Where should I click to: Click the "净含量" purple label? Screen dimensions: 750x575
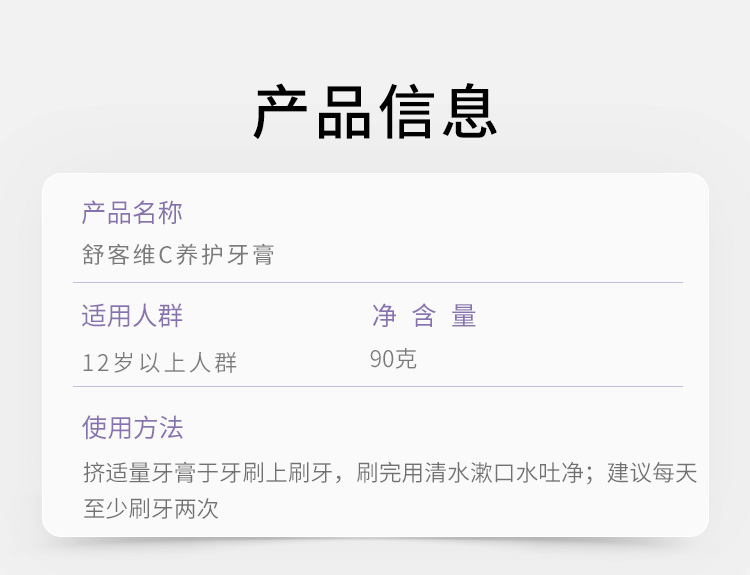click(x=424, y=317)
